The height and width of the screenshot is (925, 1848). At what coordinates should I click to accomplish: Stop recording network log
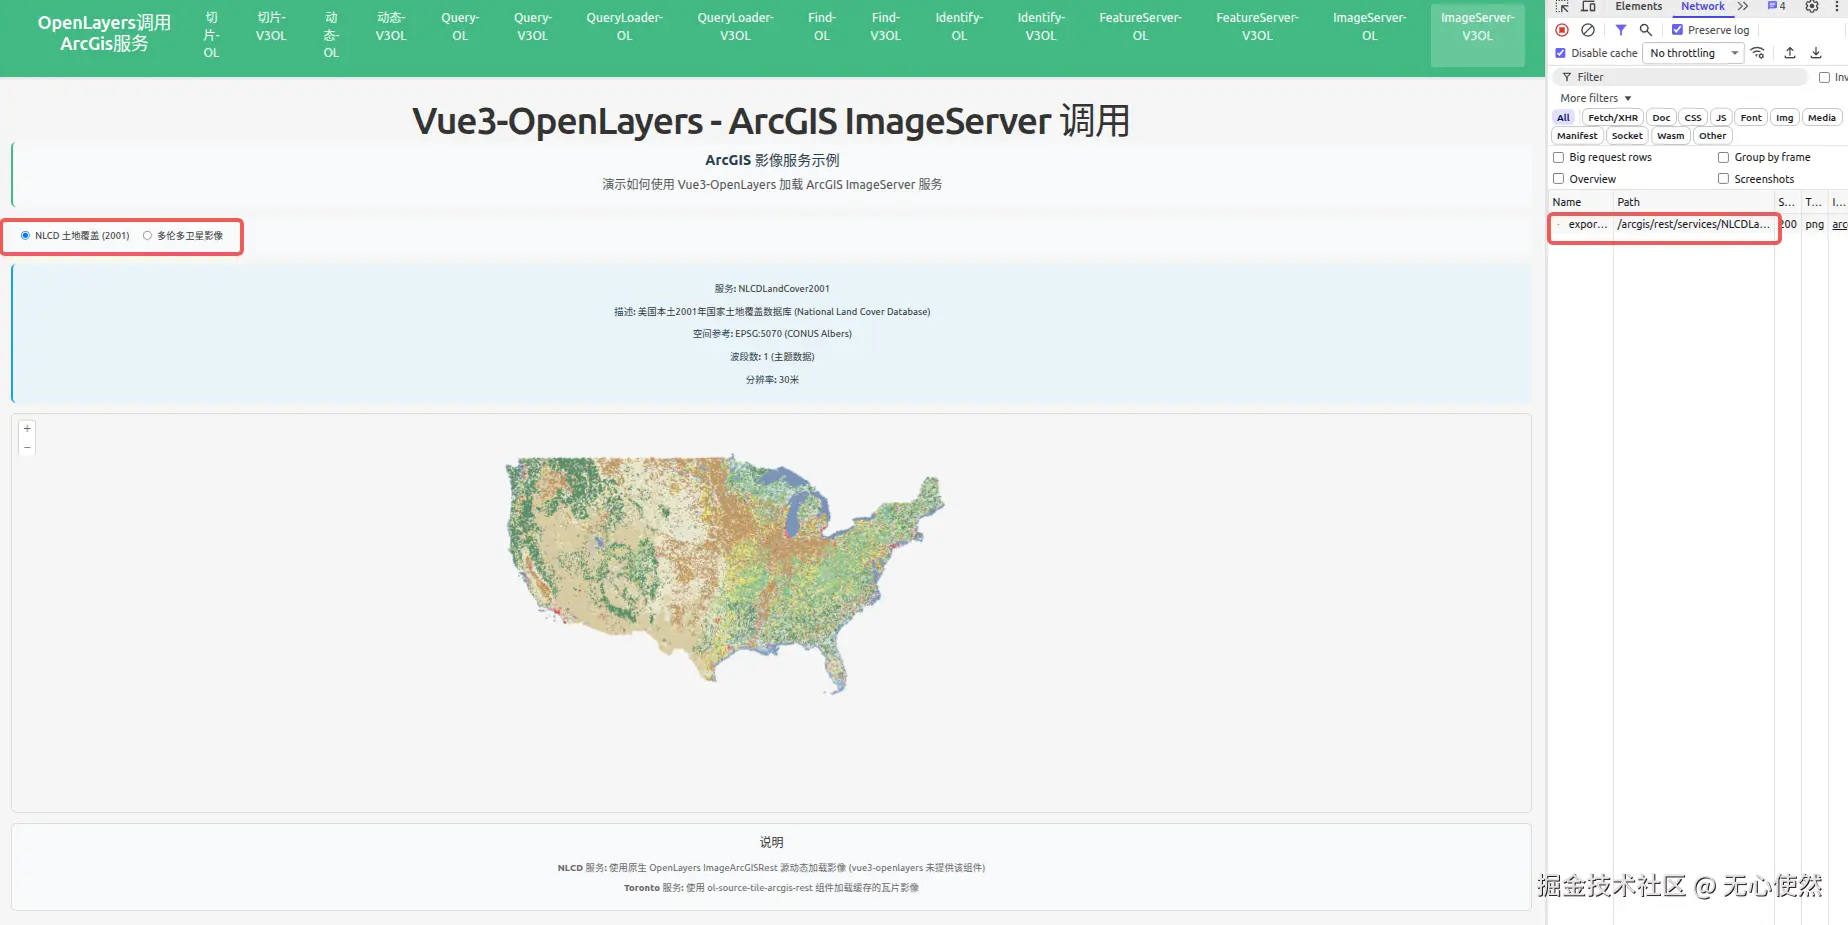[x=1562, y=30]
